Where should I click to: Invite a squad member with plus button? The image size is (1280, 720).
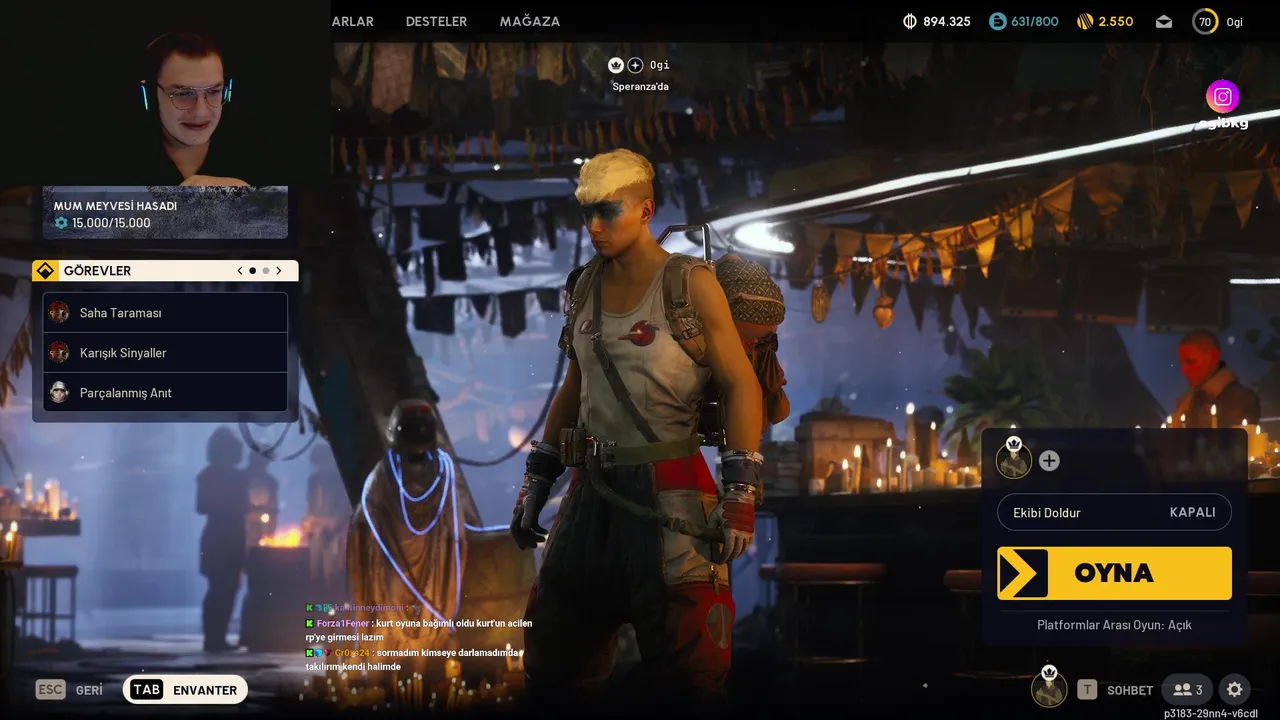[1049, 461]
